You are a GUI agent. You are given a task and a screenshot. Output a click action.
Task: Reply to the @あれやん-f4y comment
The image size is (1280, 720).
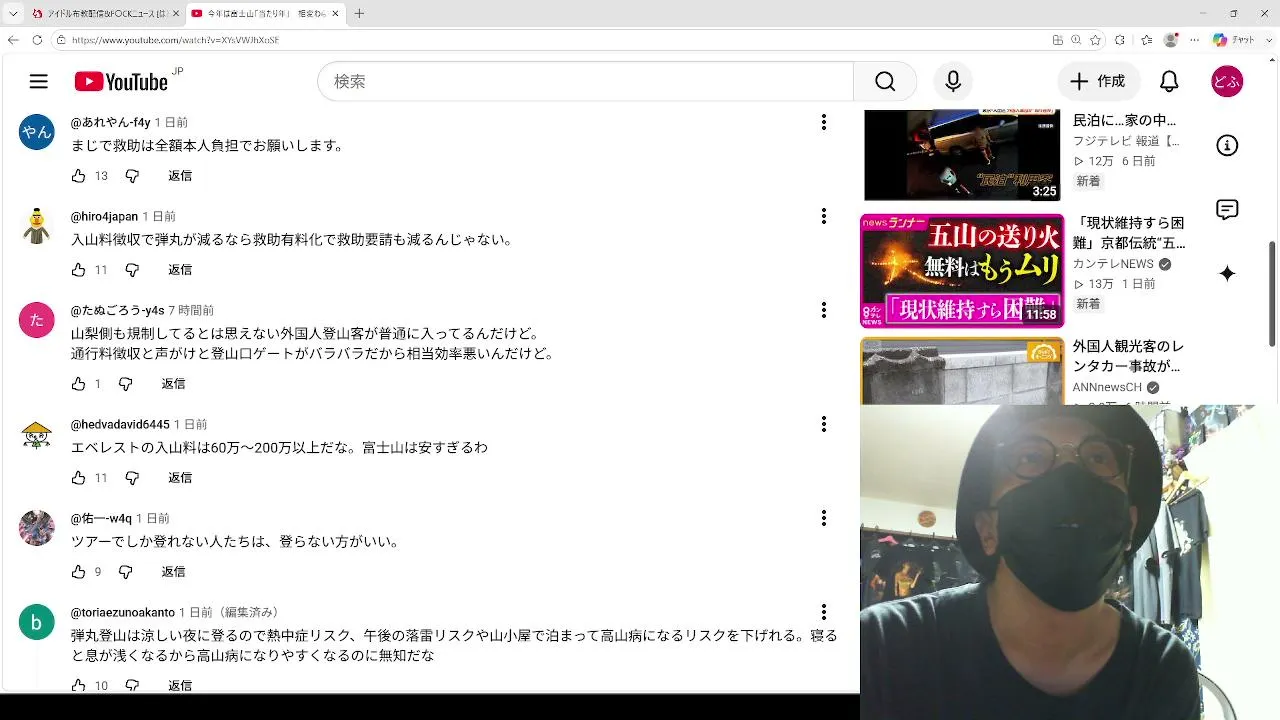pyautogui.click(x=180, y=176)
